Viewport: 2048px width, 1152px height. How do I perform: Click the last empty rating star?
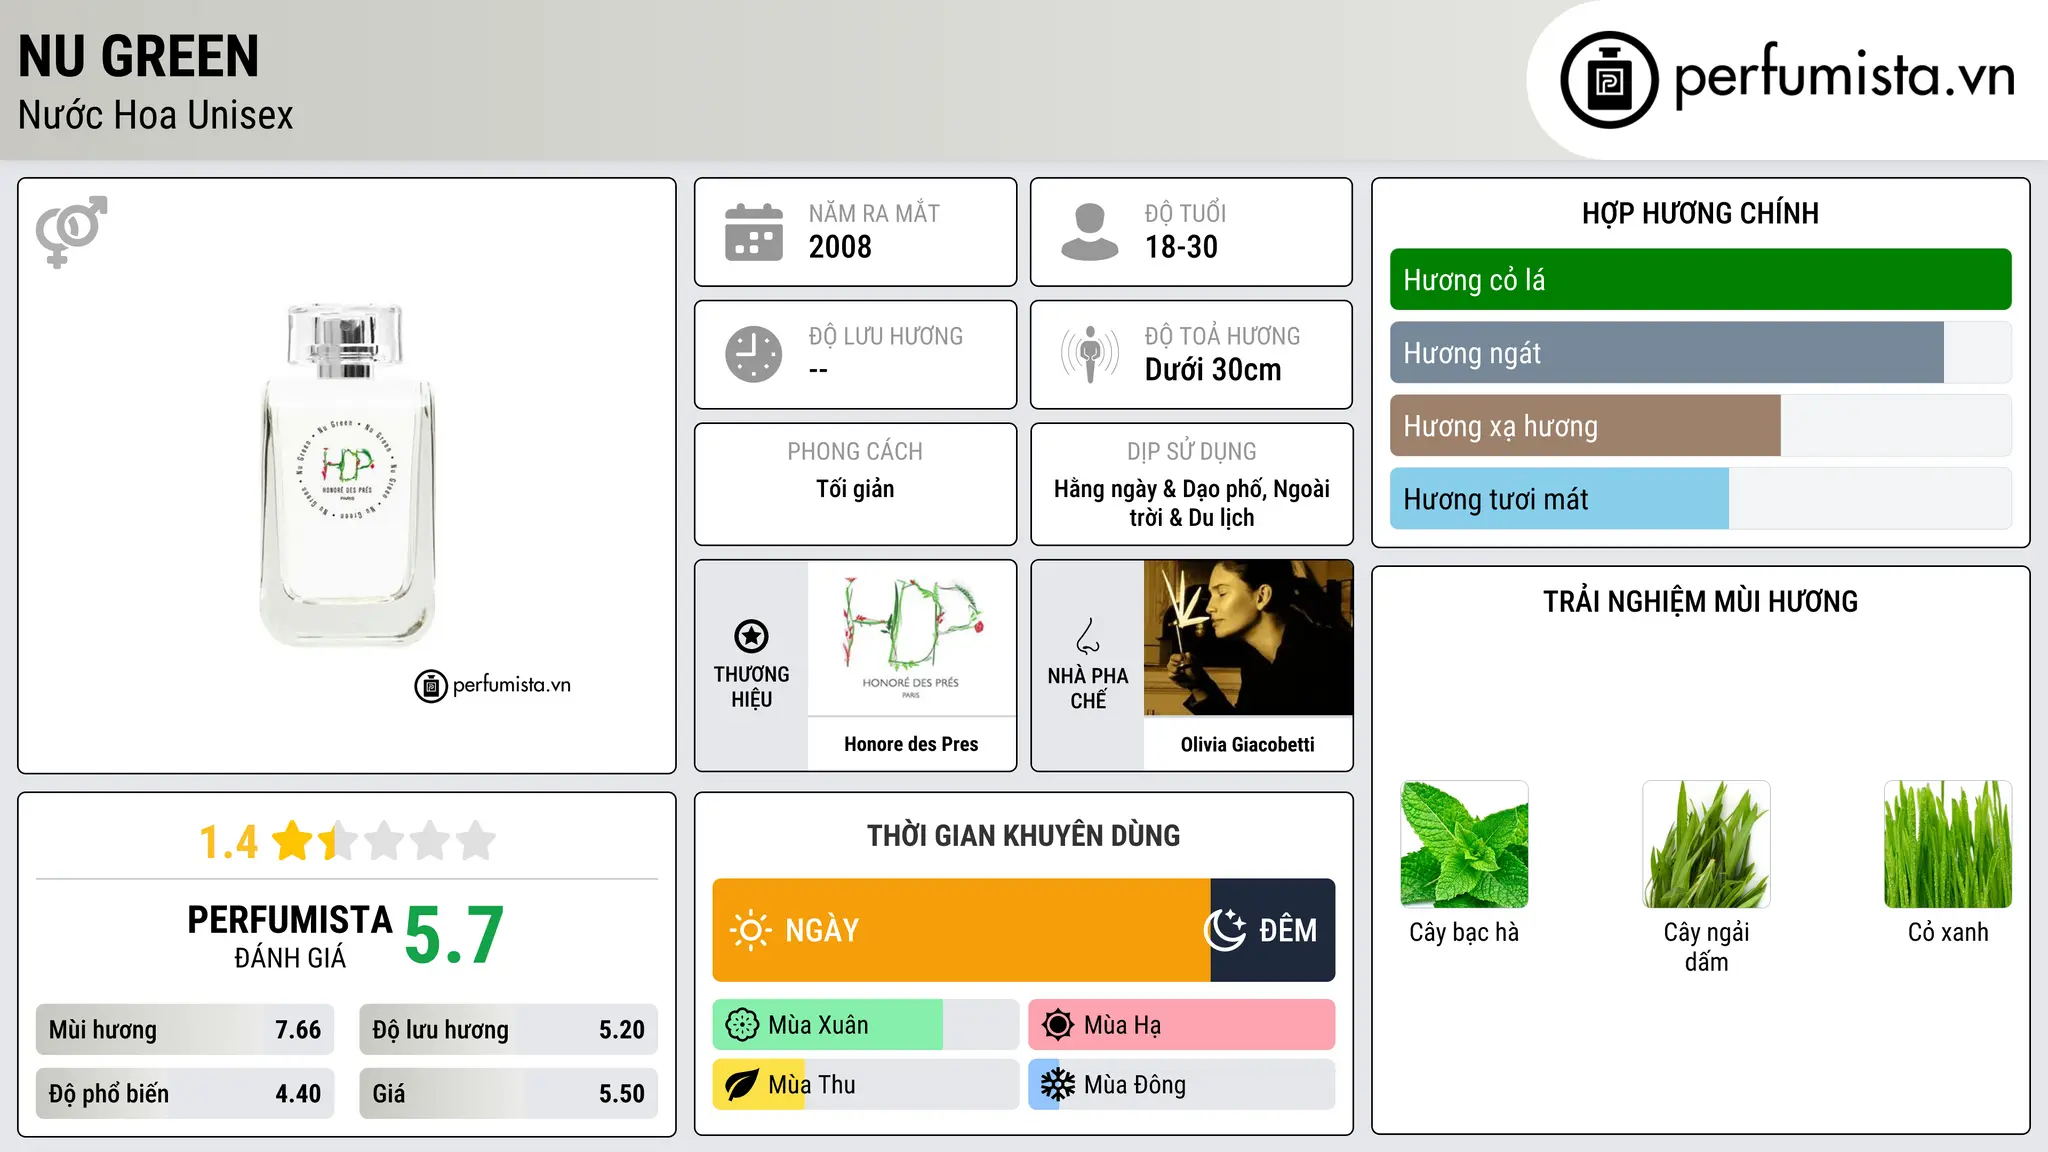coord(476,841)
